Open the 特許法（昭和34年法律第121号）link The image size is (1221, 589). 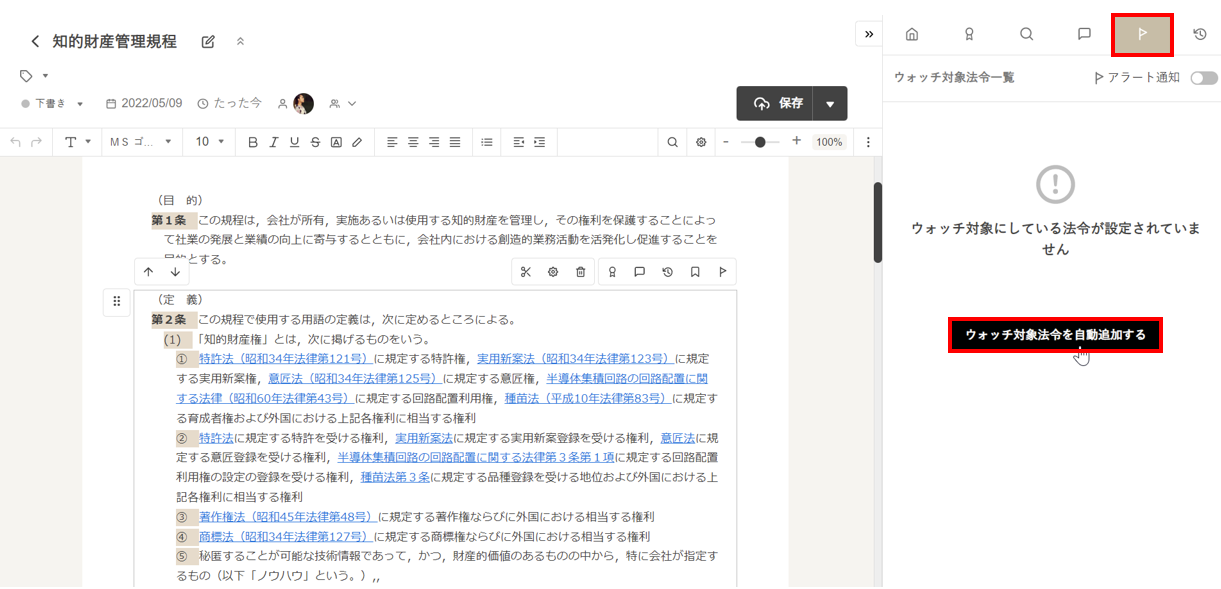pyautogui.click(x=284, y=358)
